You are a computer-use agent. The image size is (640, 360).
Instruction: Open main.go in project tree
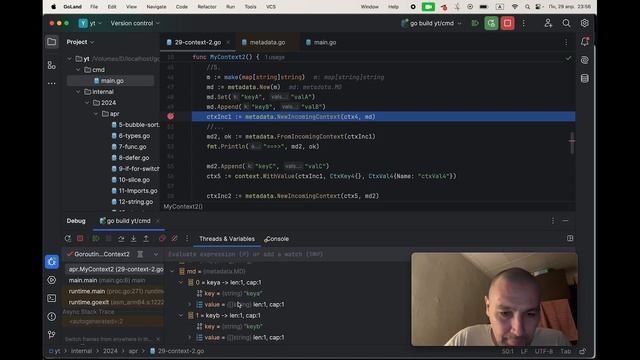pos(111,81)
